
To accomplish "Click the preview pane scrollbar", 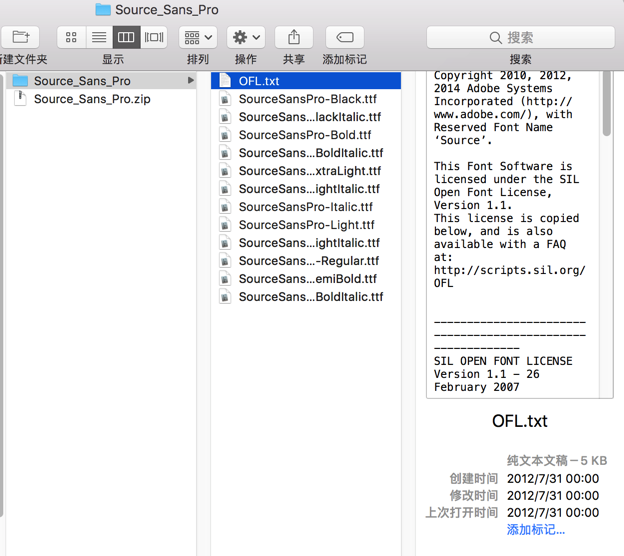I will (606, 103).
